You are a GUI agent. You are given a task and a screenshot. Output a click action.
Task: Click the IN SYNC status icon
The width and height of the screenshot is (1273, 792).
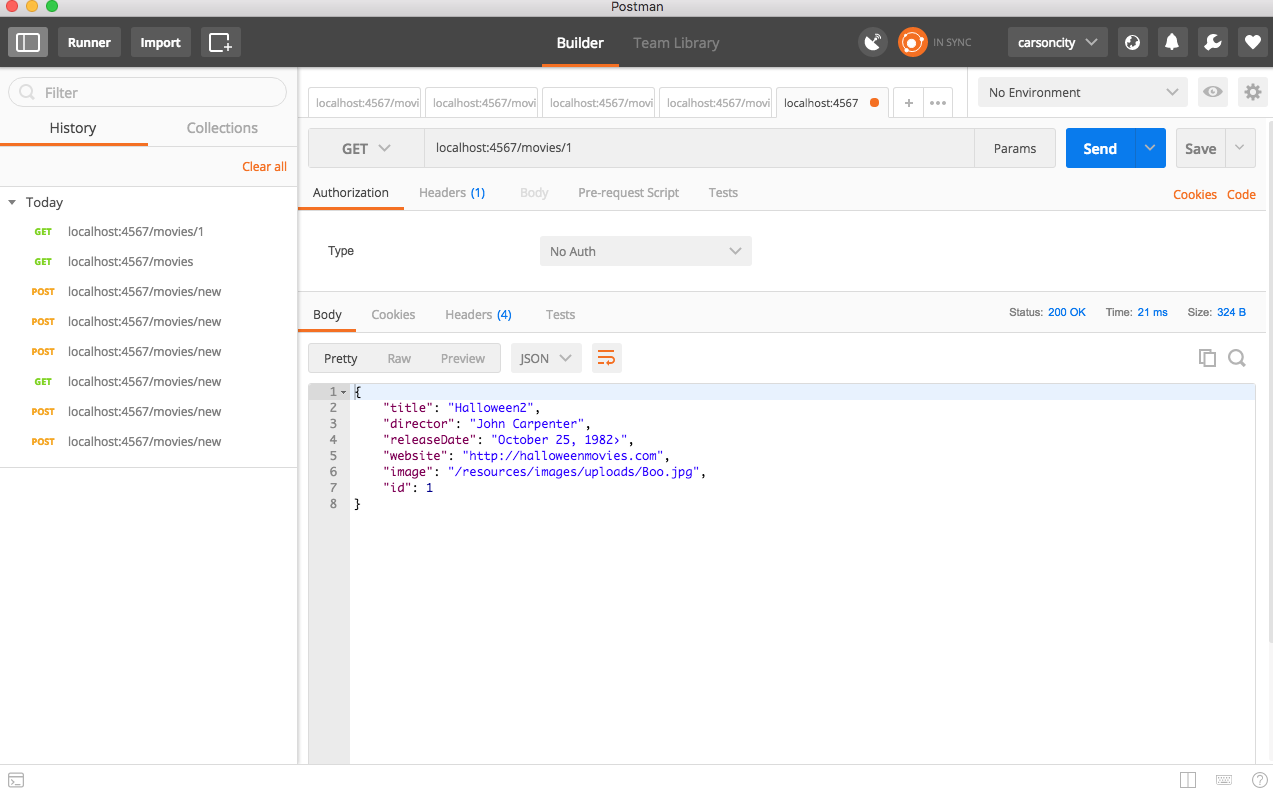(x=911, y=42)
